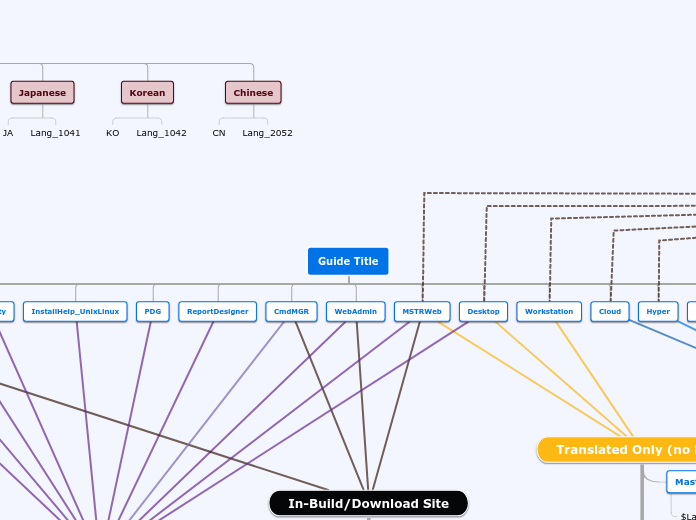Select the ReportDesigner node
The width and height of the screenshot is (696, 520).
pos(218,311)
